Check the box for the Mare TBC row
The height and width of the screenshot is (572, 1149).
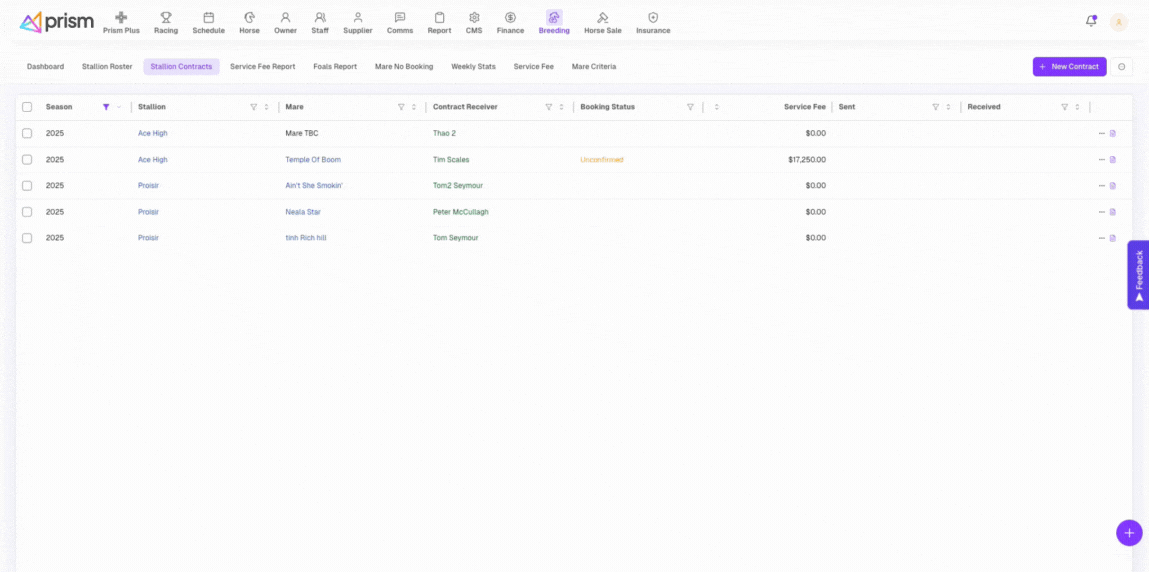pyautogui.click(x=27, y=133)
